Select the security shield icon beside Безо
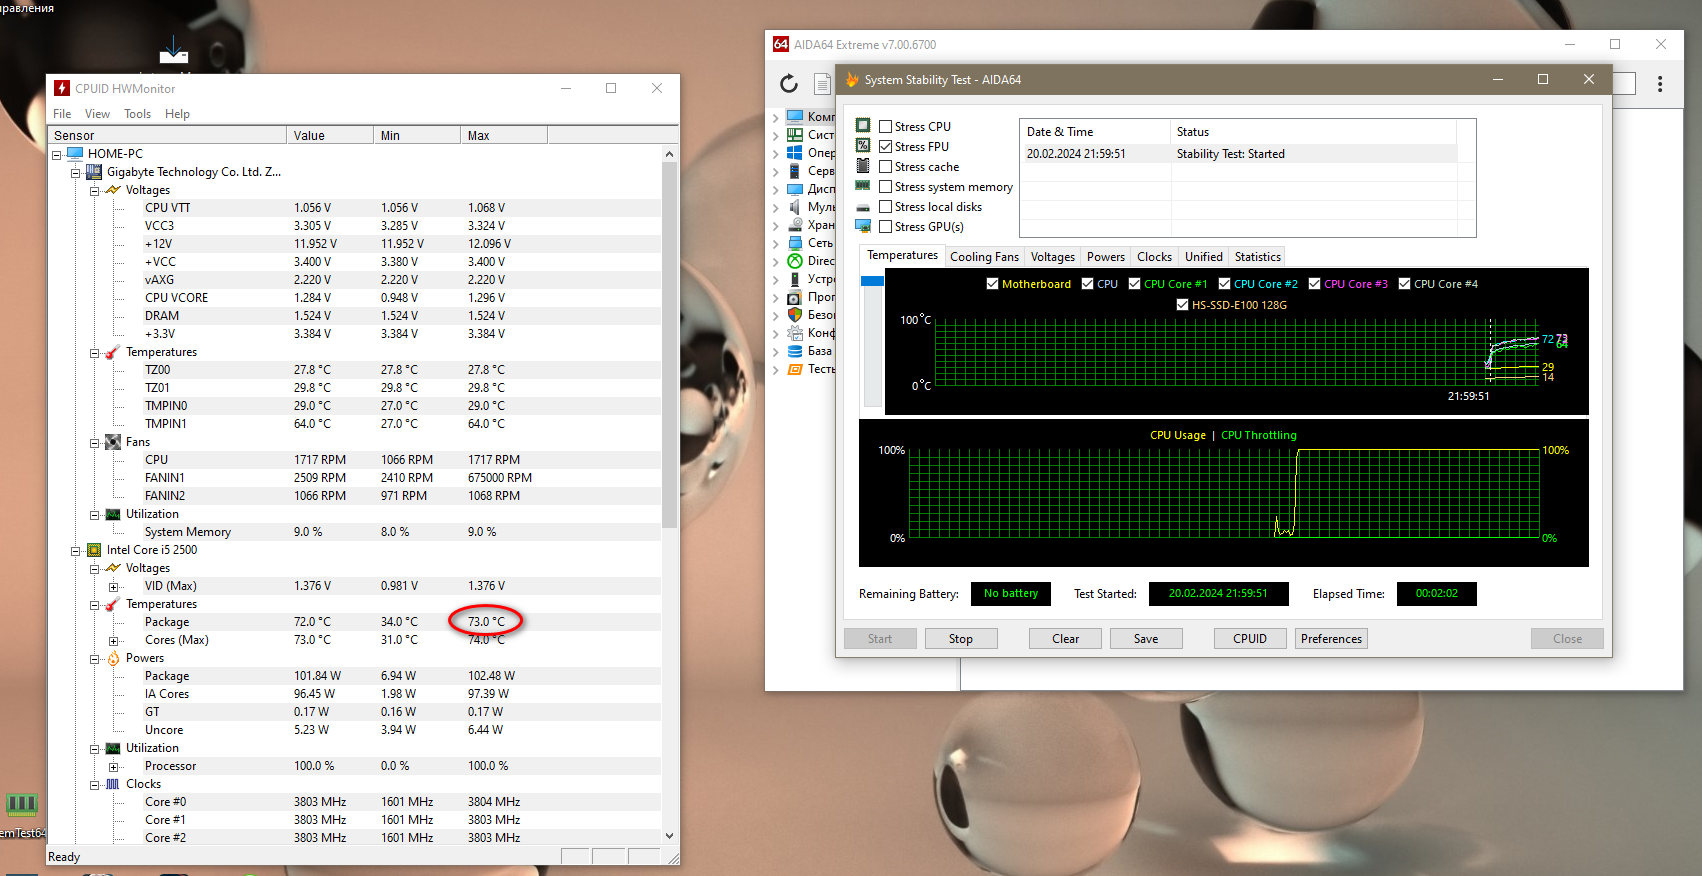1702x876 pixels. coord(795,314)
